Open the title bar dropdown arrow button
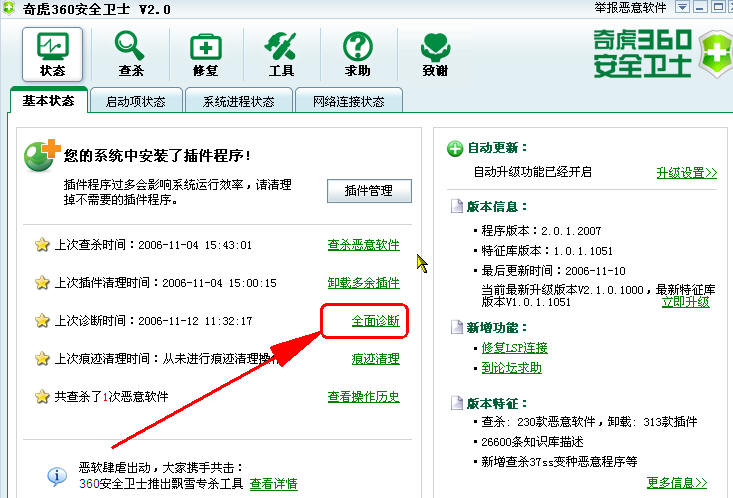 [682, 7]
